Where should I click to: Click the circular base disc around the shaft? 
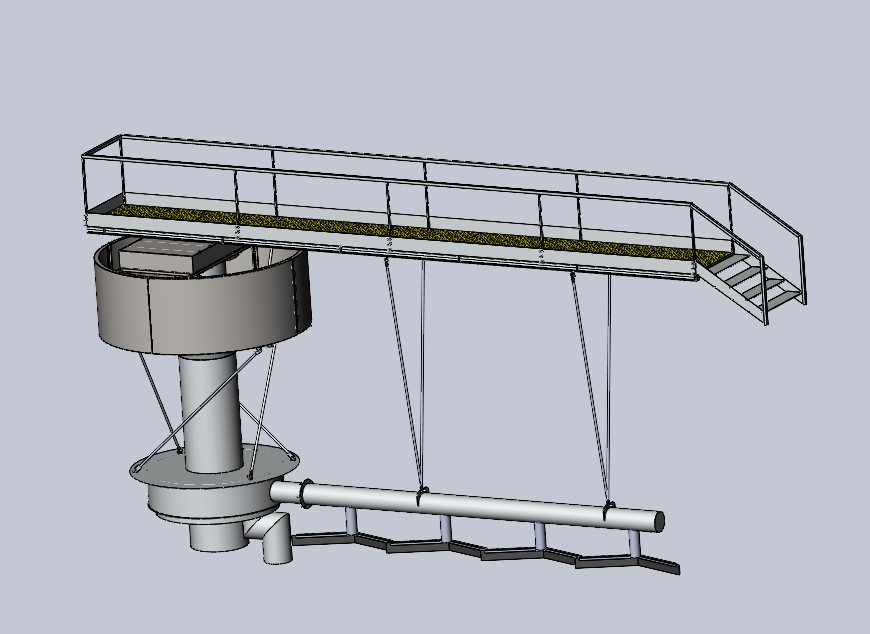click(x=215, y=482)
